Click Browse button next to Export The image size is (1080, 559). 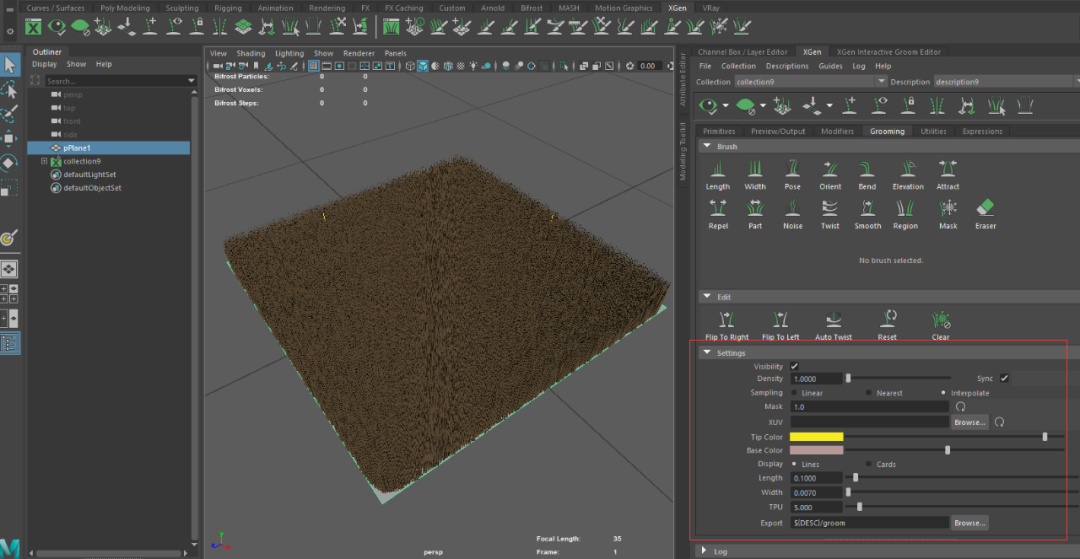[969, 522]
